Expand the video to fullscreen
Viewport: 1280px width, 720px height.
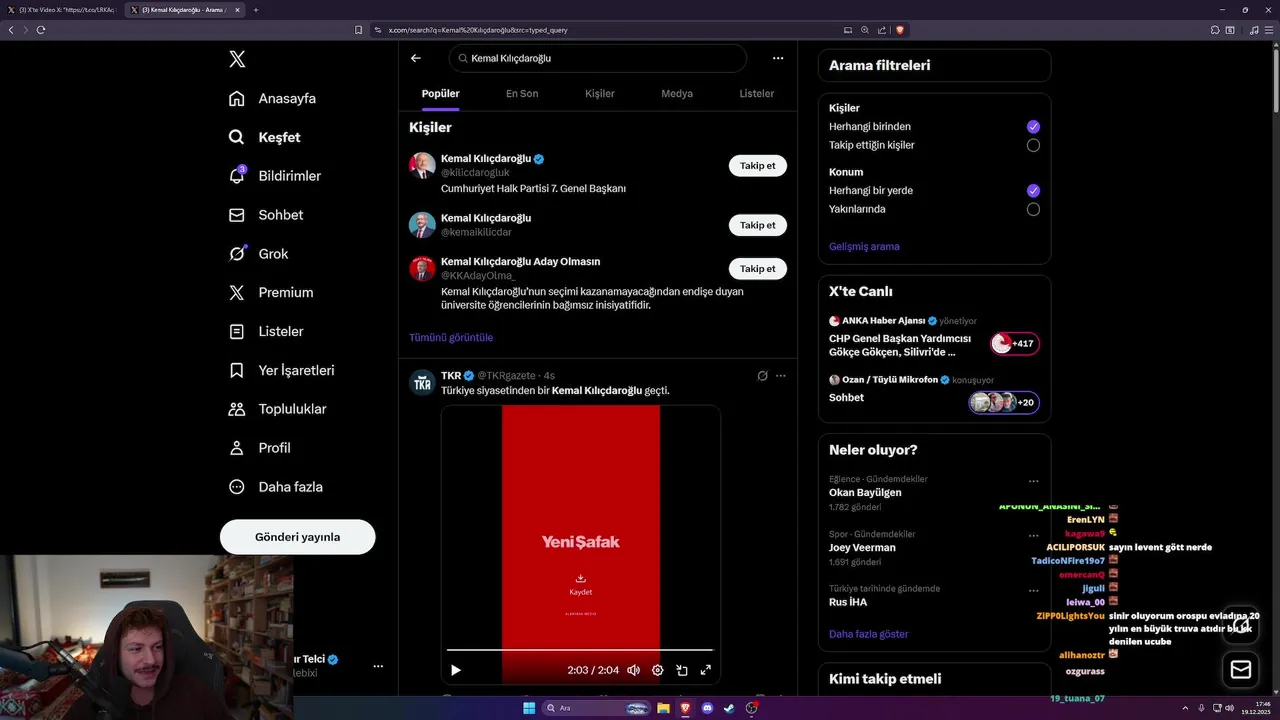(x=705, y=670)
